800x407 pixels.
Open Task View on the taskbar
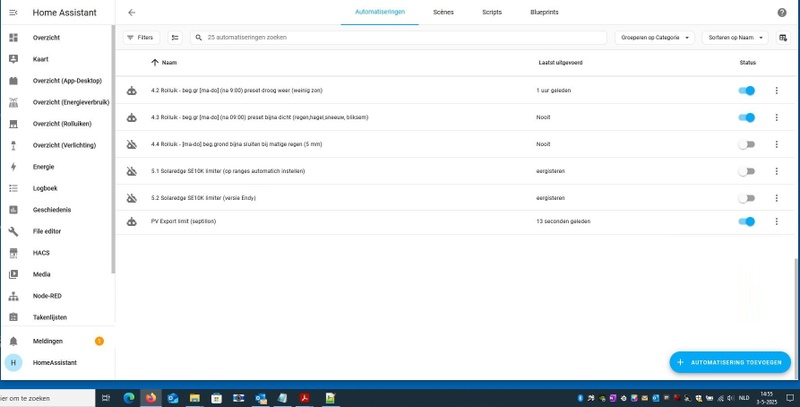click(x=106, y=398)
